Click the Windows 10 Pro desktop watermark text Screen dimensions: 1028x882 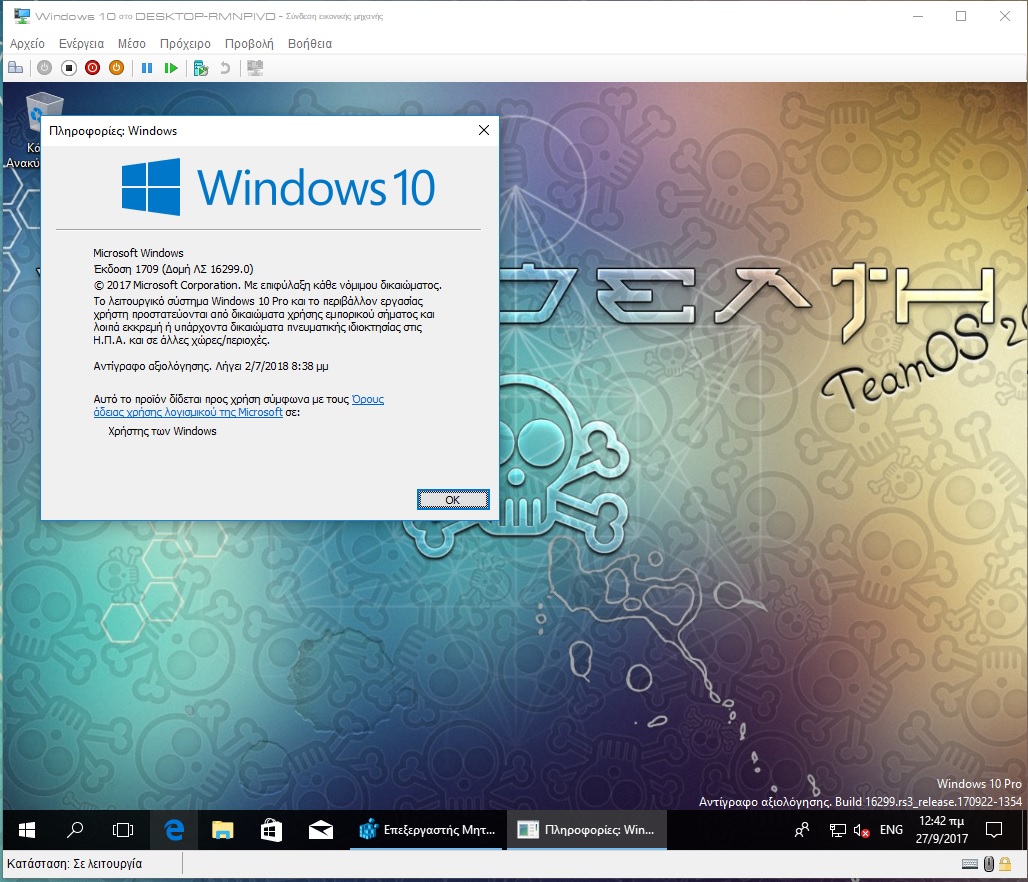[x=979, y=784]
